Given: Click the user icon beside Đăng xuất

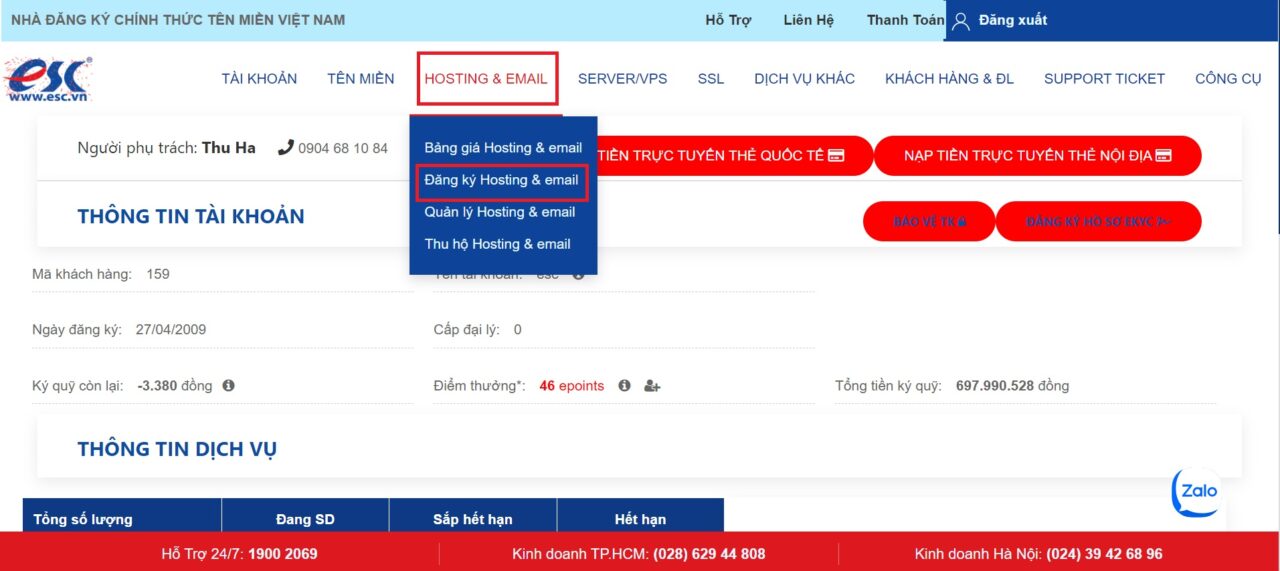Looking at the screenshot, I should tap(961, 21).
